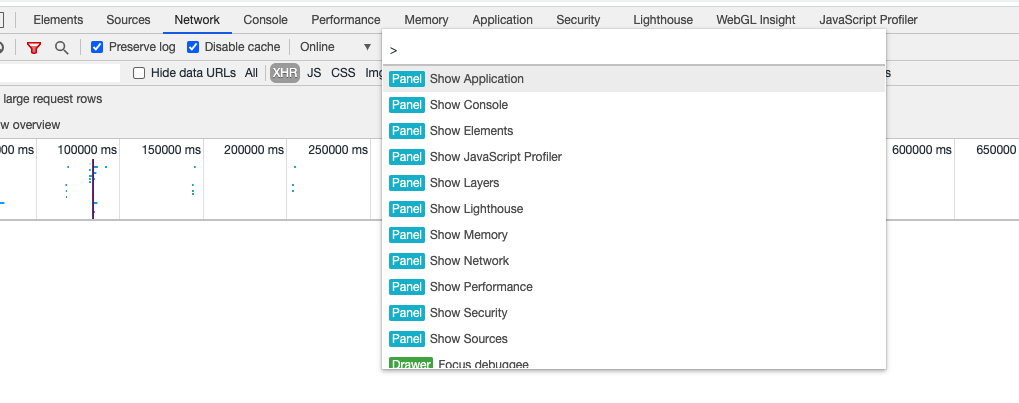Image resolution: width=1019 pixels, height=403 pixels.
Task: Select the XHR filter button
Action: click(x=285, y=73)
